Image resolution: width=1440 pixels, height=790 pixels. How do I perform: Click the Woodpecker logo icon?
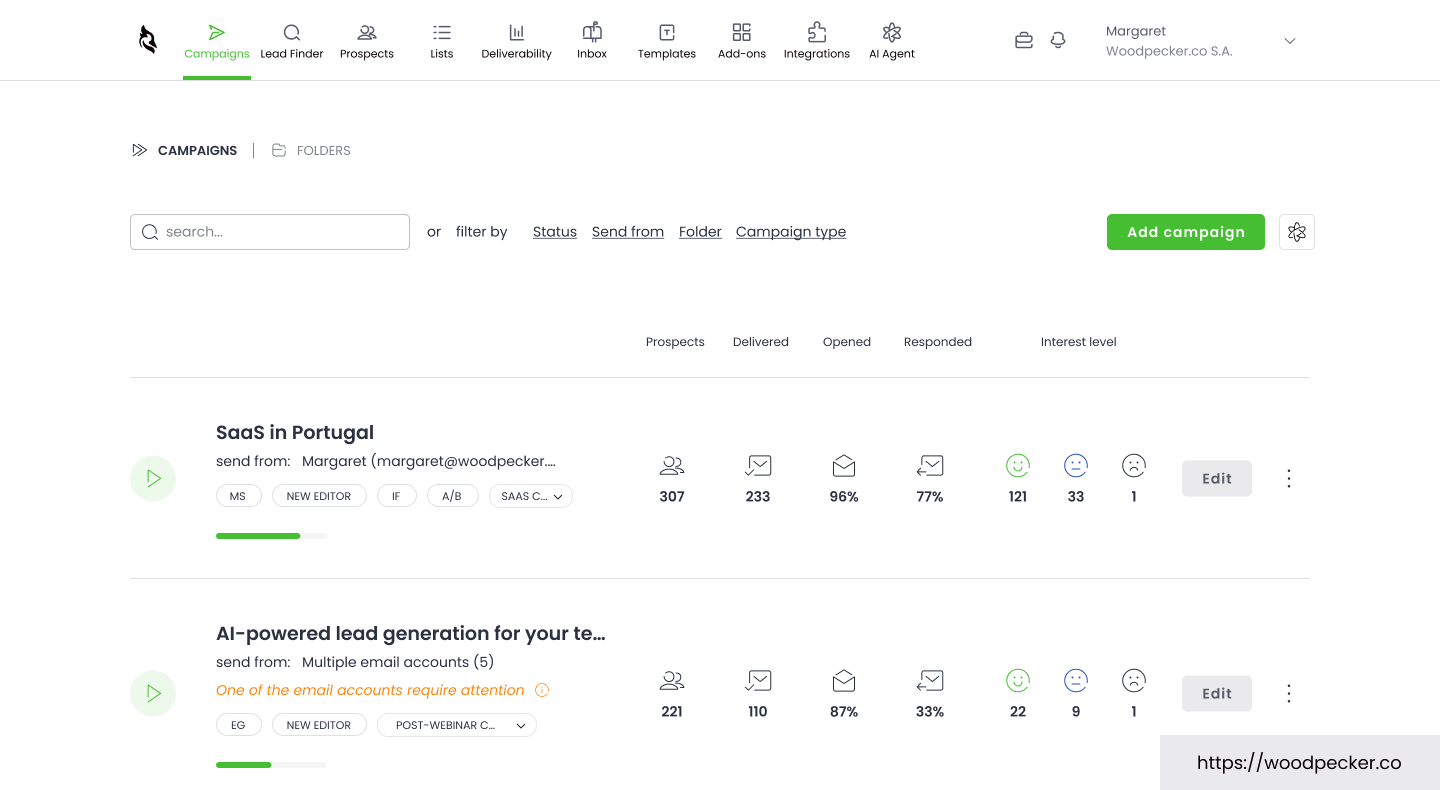coord(148,40)
